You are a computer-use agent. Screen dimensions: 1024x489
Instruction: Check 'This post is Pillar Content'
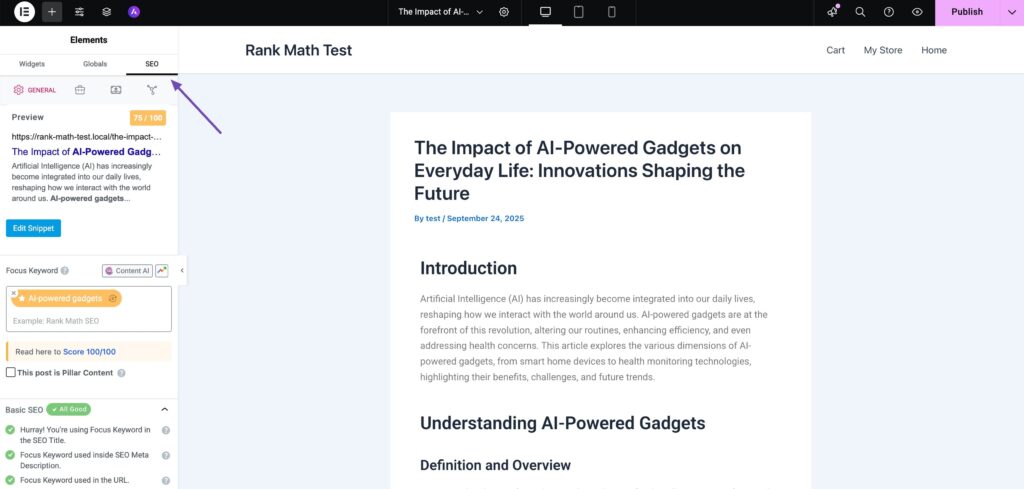[x=11, y=373]
